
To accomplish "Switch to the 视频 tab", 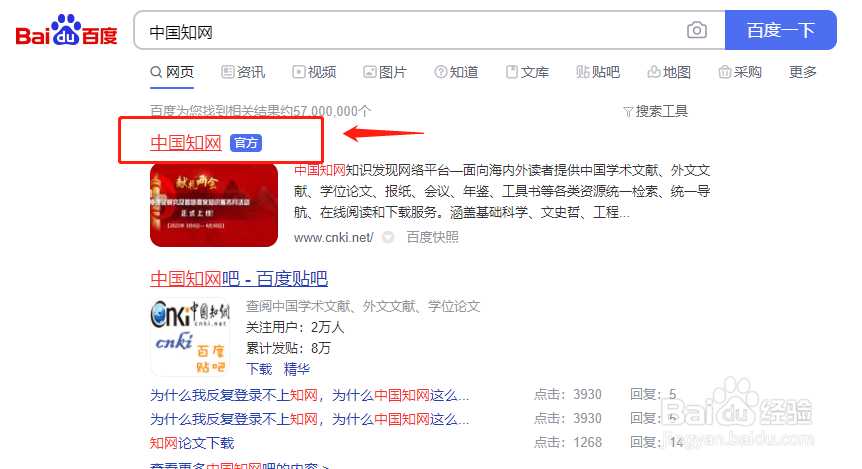I will coord(314,72).
